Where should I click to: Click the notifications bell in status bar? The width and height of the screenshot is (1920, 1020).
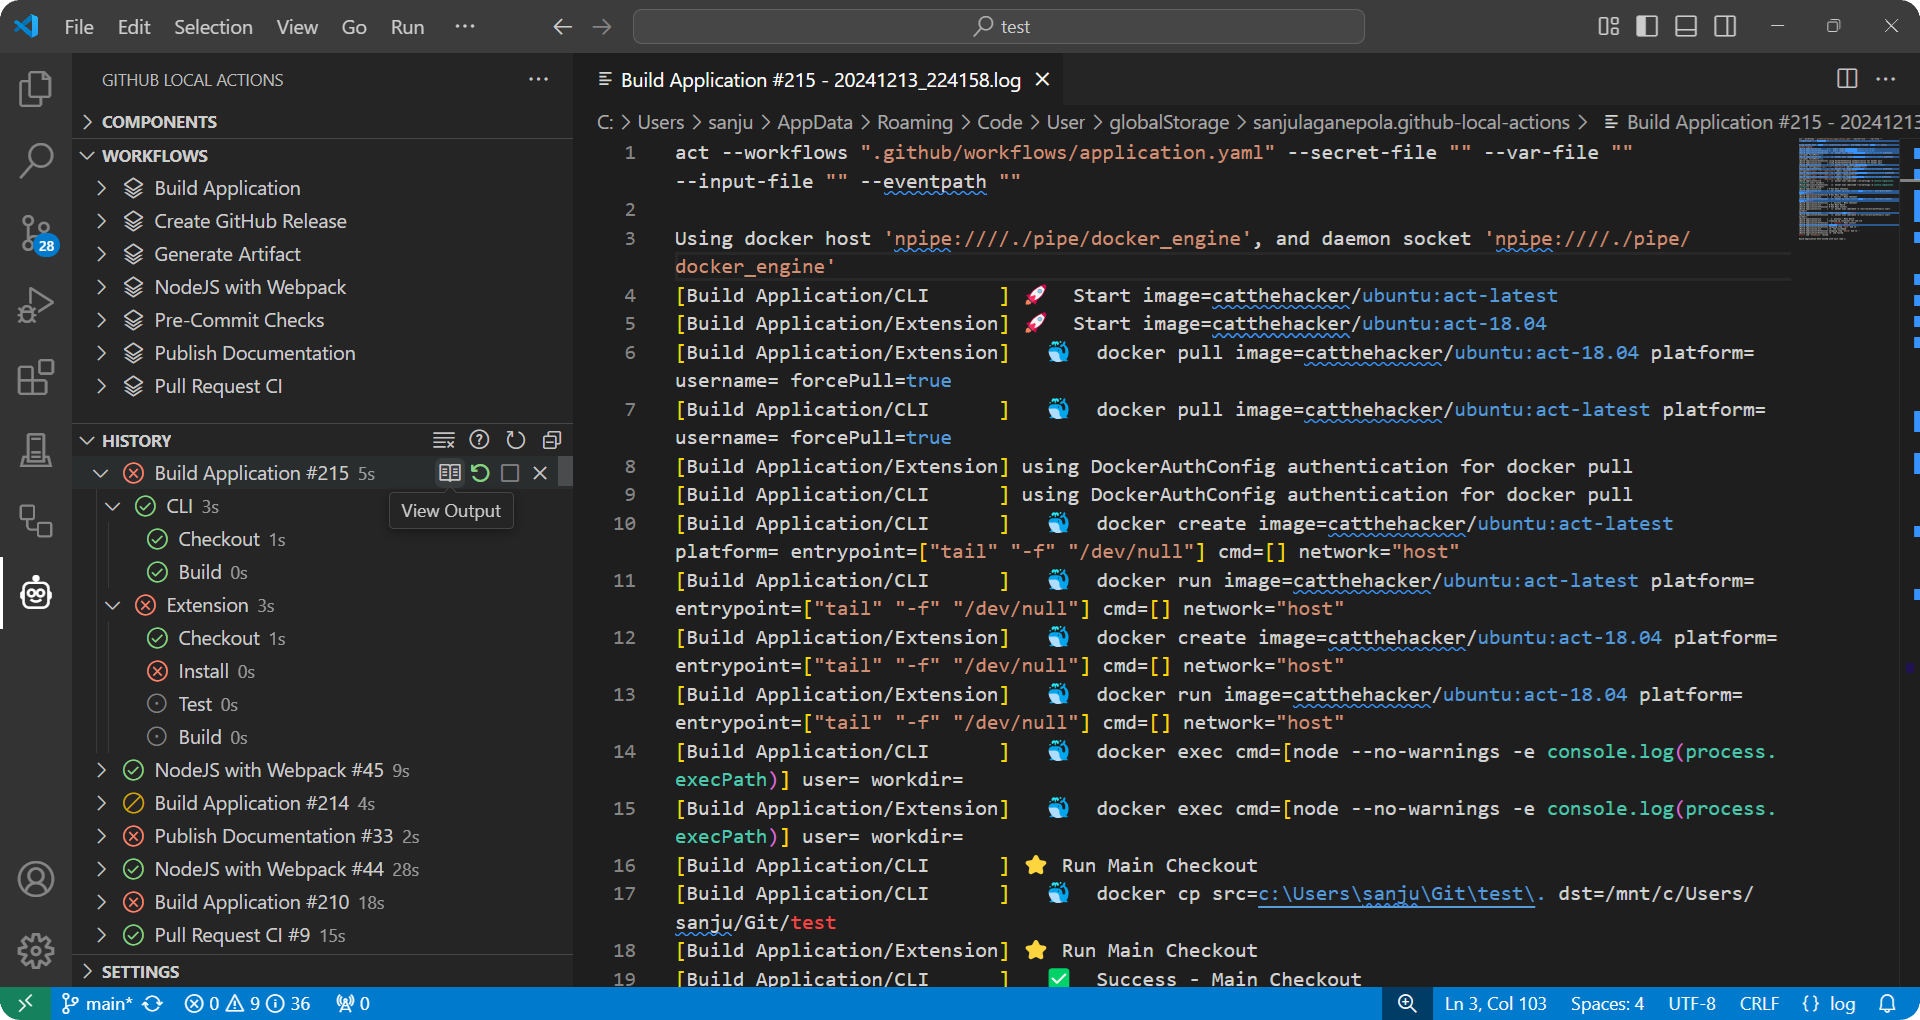(x=1887, y=1003)
